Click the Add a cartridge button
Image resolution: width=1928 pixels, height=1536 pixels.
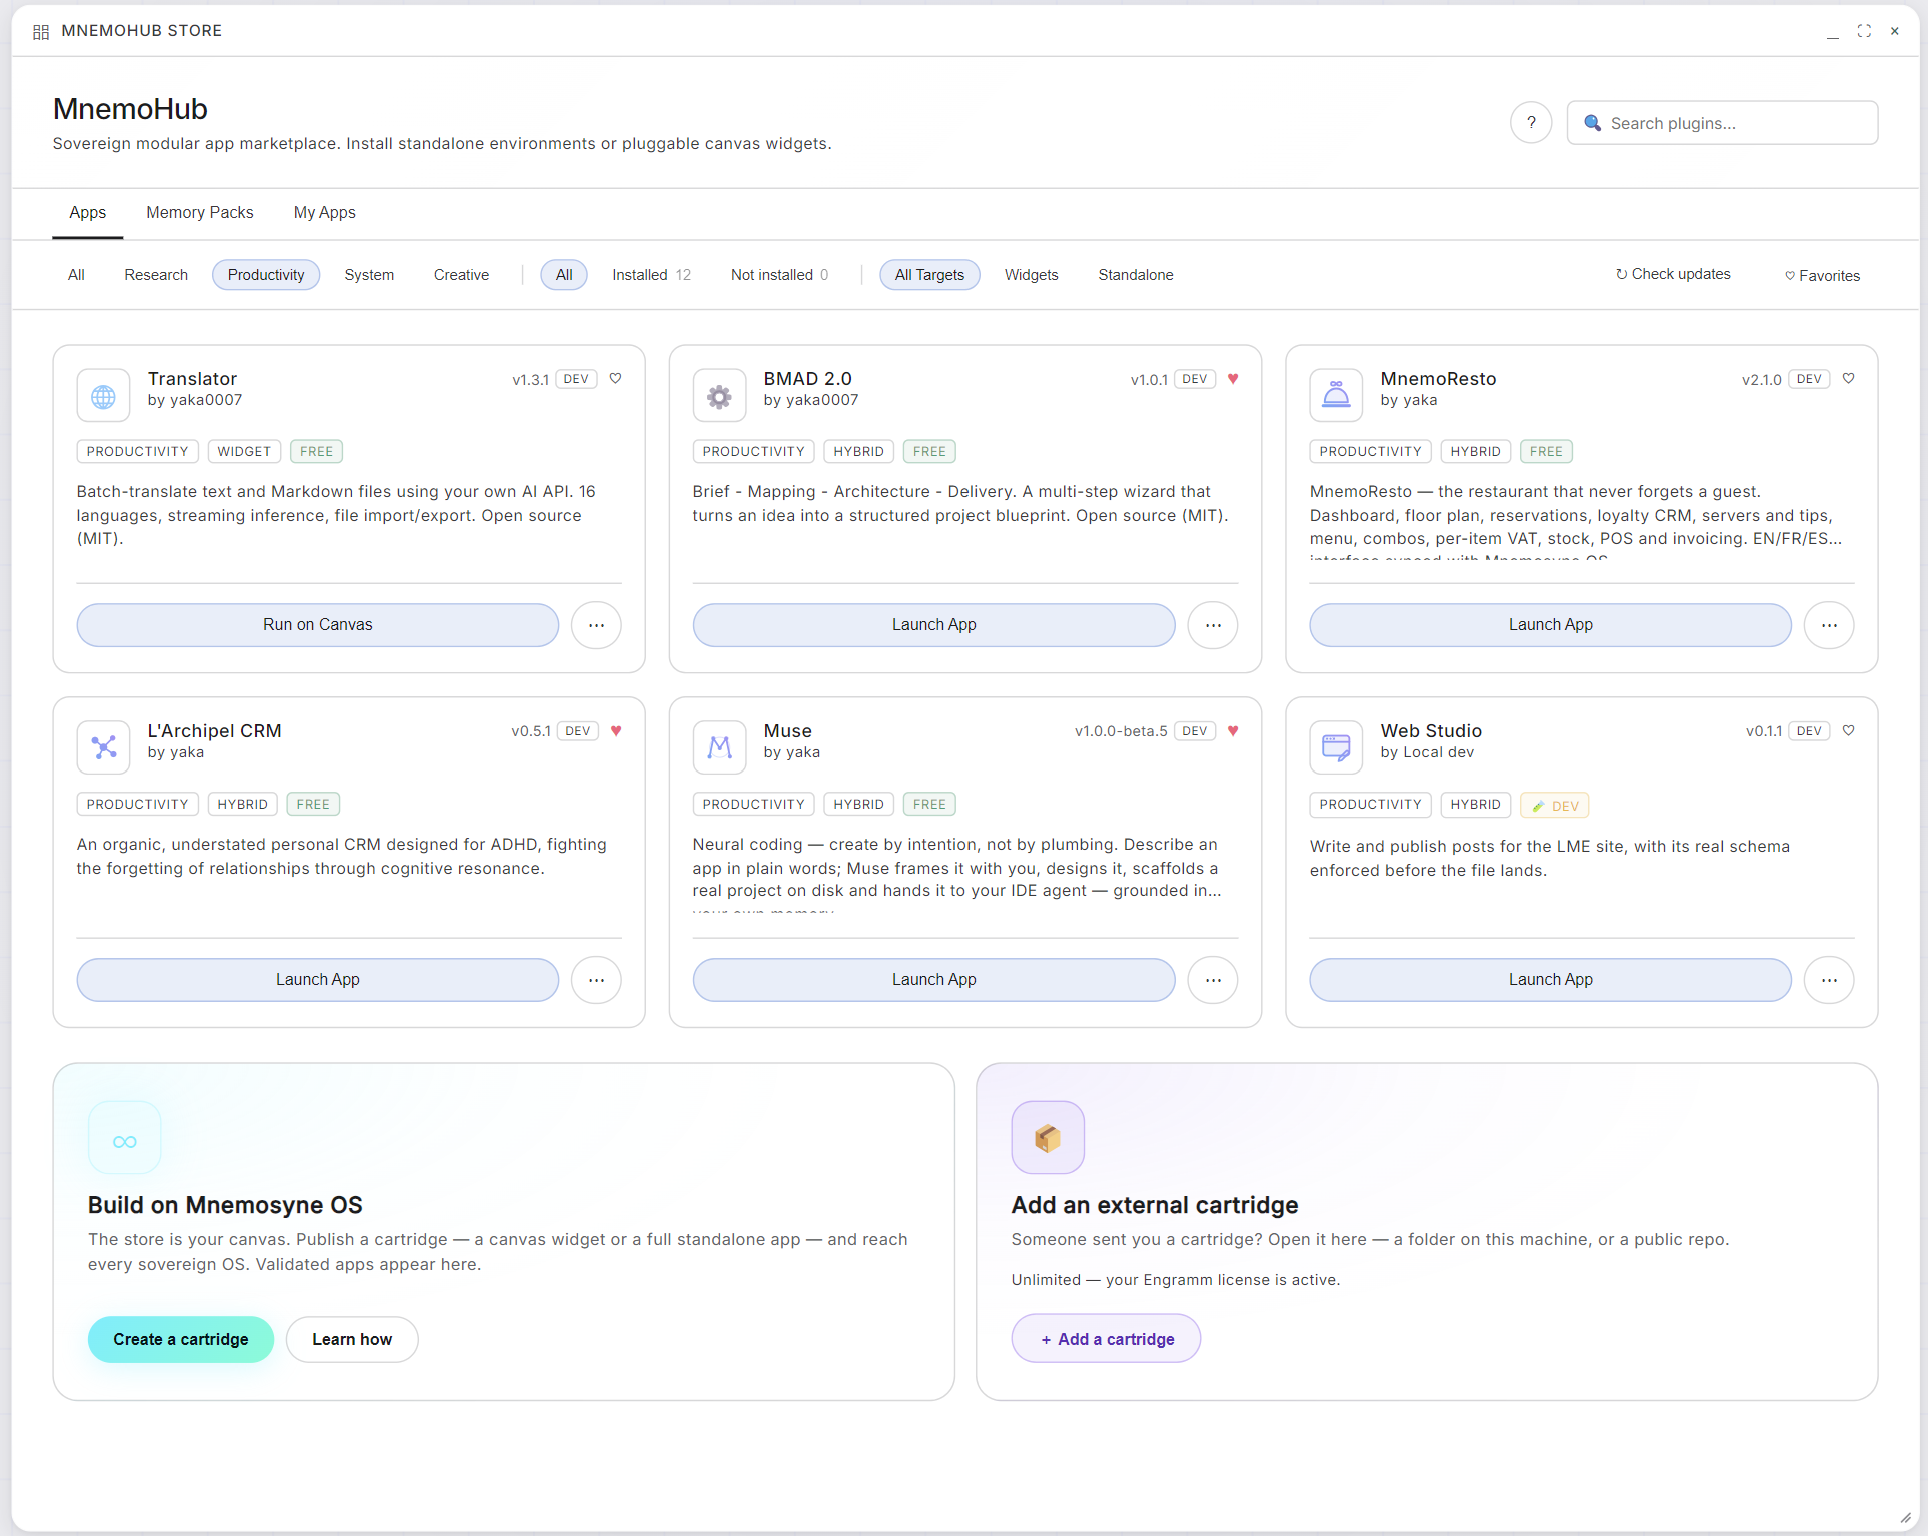point(1106,1339)
